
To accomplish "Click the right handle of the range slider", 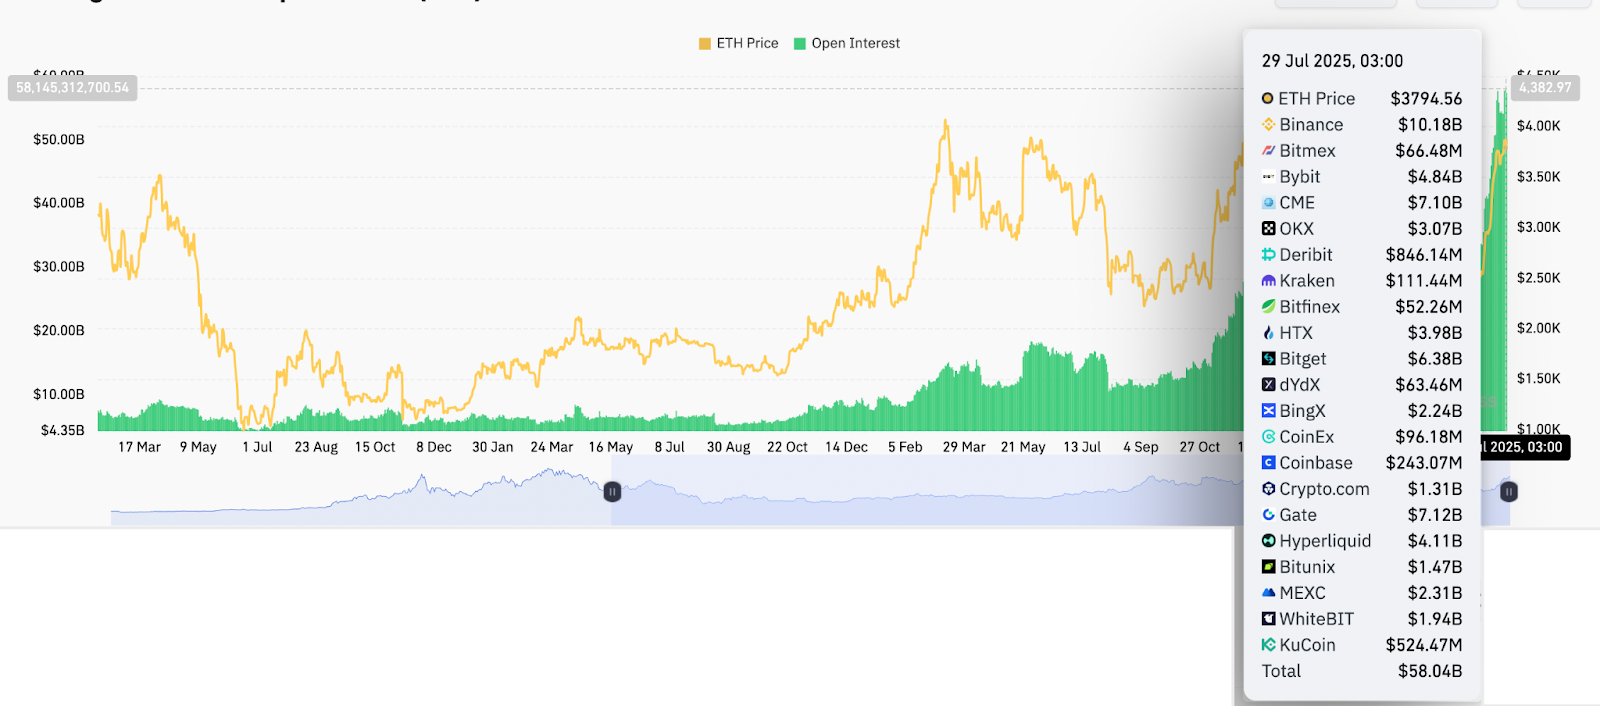I will 1509,491.
